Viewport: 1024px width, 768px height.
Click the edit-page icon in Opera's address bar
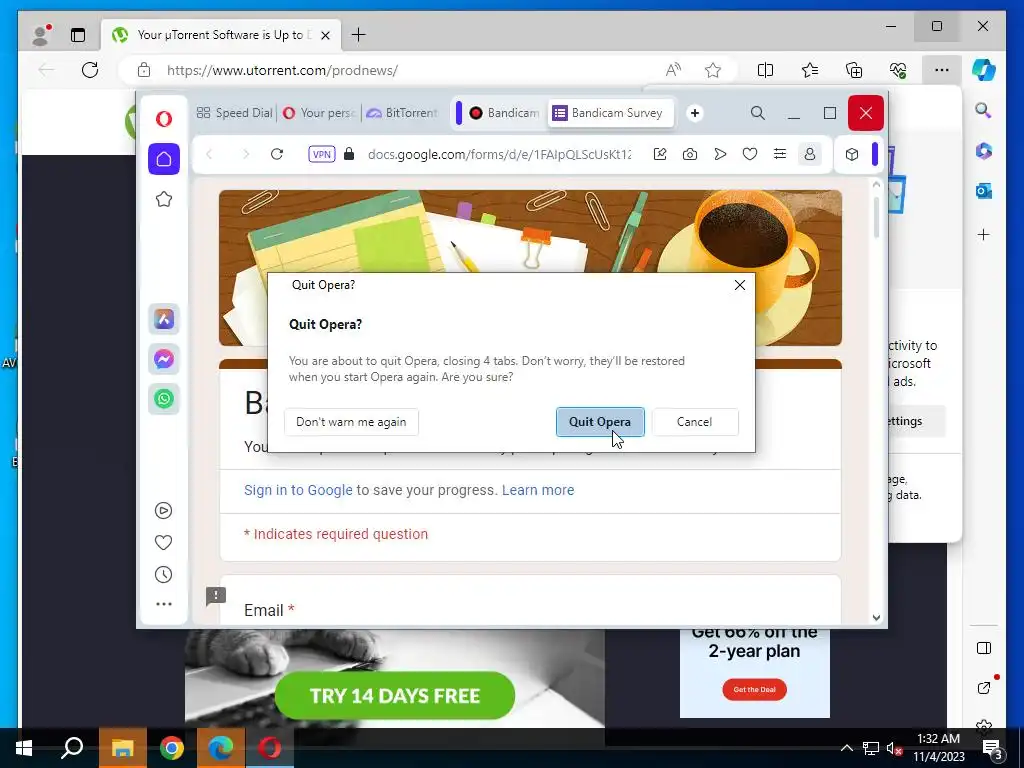click(660, 154)
